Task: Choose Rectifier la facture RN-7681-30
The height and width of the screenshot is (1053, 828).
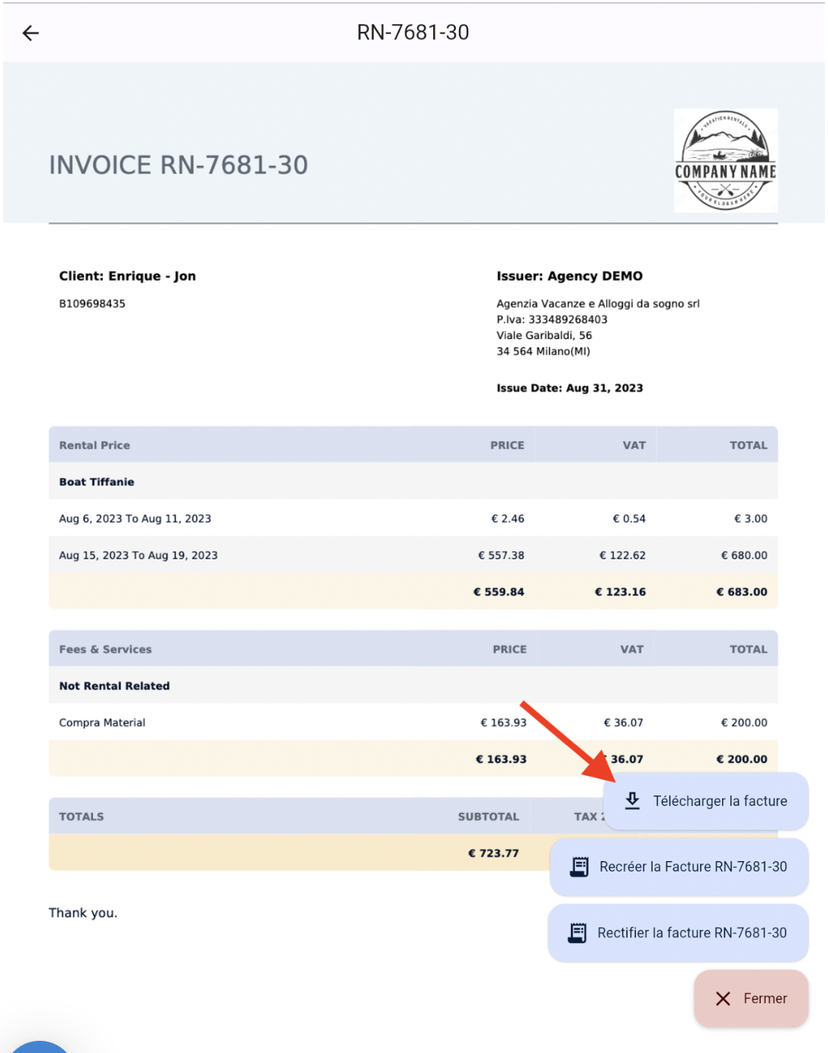Action: pos(678,933)
